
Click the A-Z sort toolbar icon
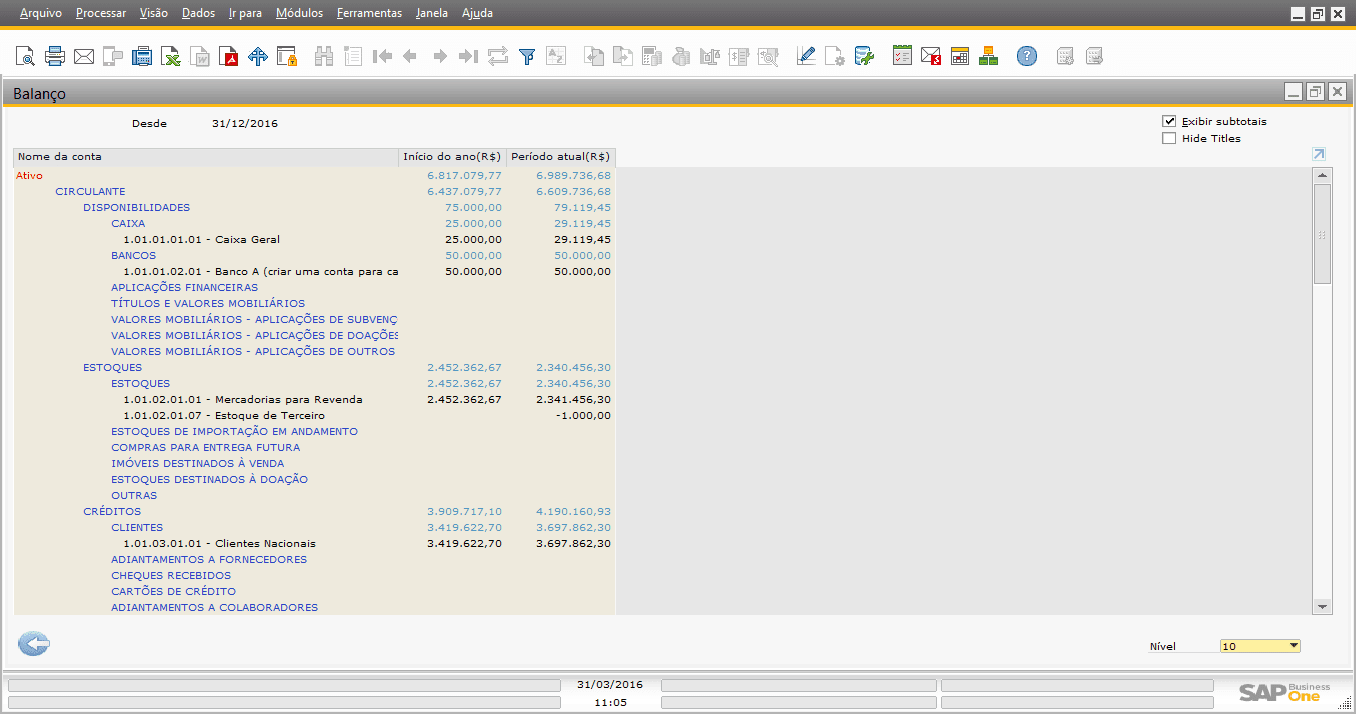556,56
